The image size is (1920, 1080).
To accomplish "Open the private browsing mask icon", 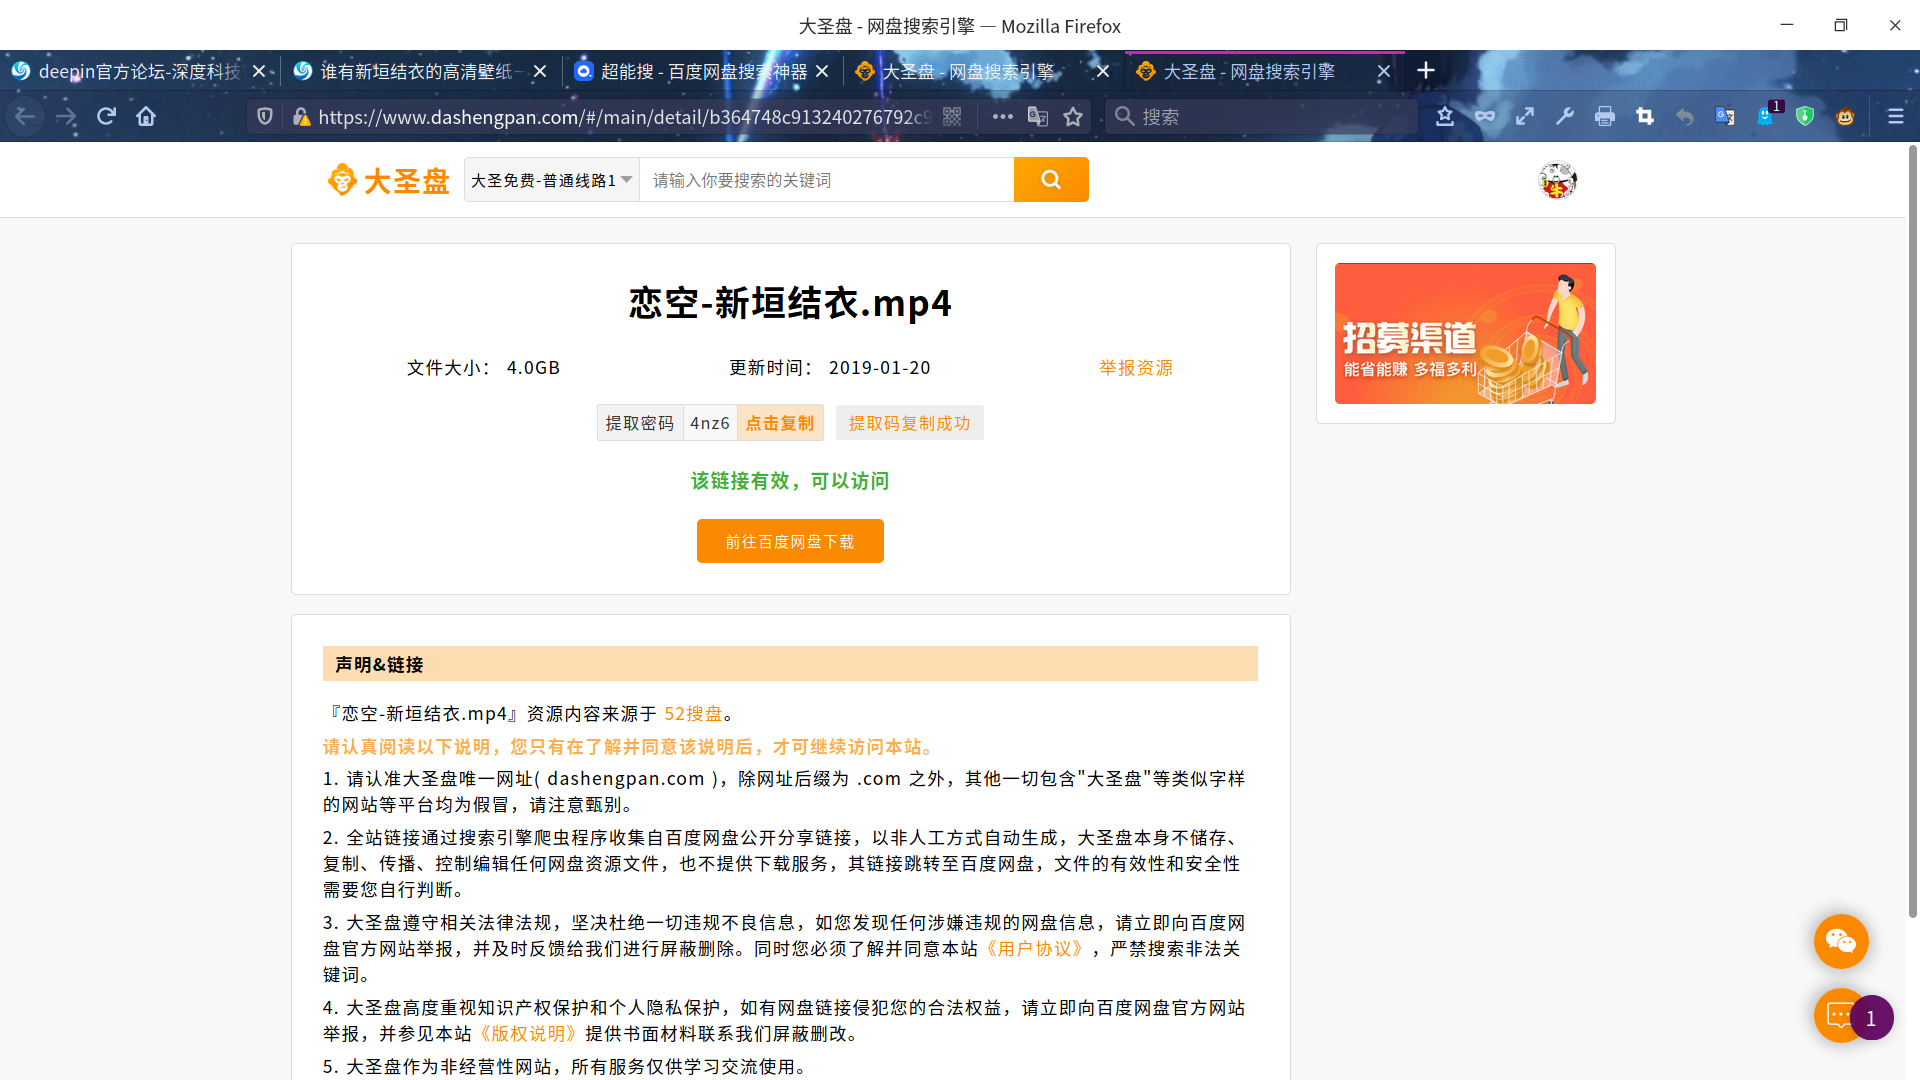I will click(1485, 117).
